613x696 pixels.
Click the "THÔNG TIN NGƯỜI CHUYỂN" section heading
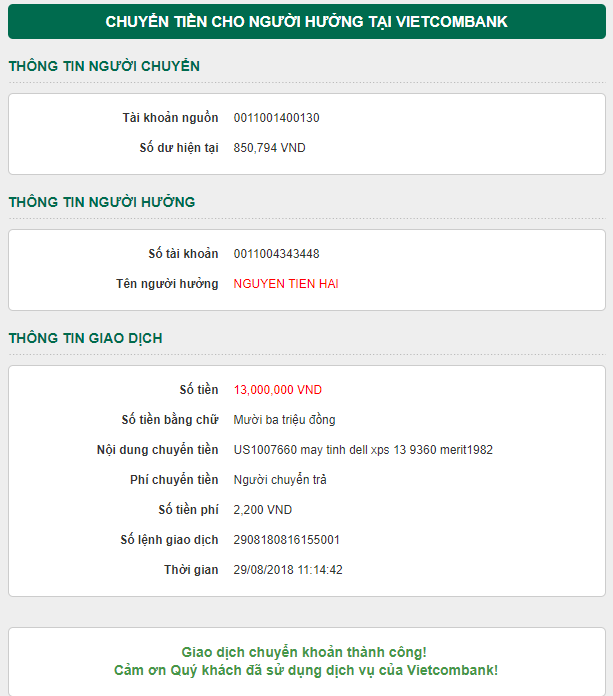coord(104,67)
